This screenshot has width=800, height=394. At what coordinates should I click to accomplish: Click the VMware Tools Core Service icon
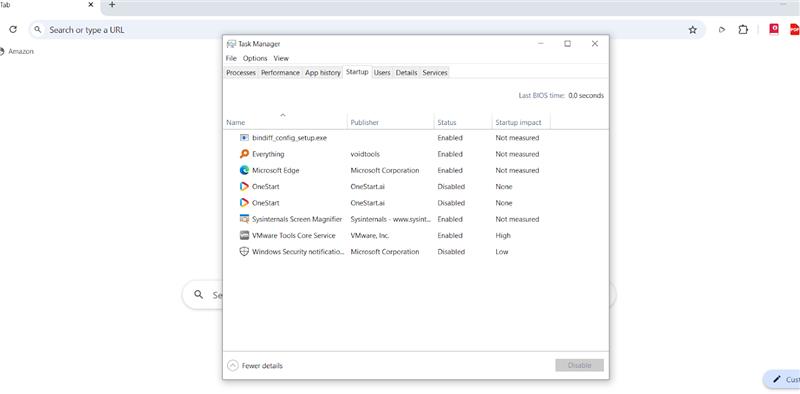tap(244, 236)
